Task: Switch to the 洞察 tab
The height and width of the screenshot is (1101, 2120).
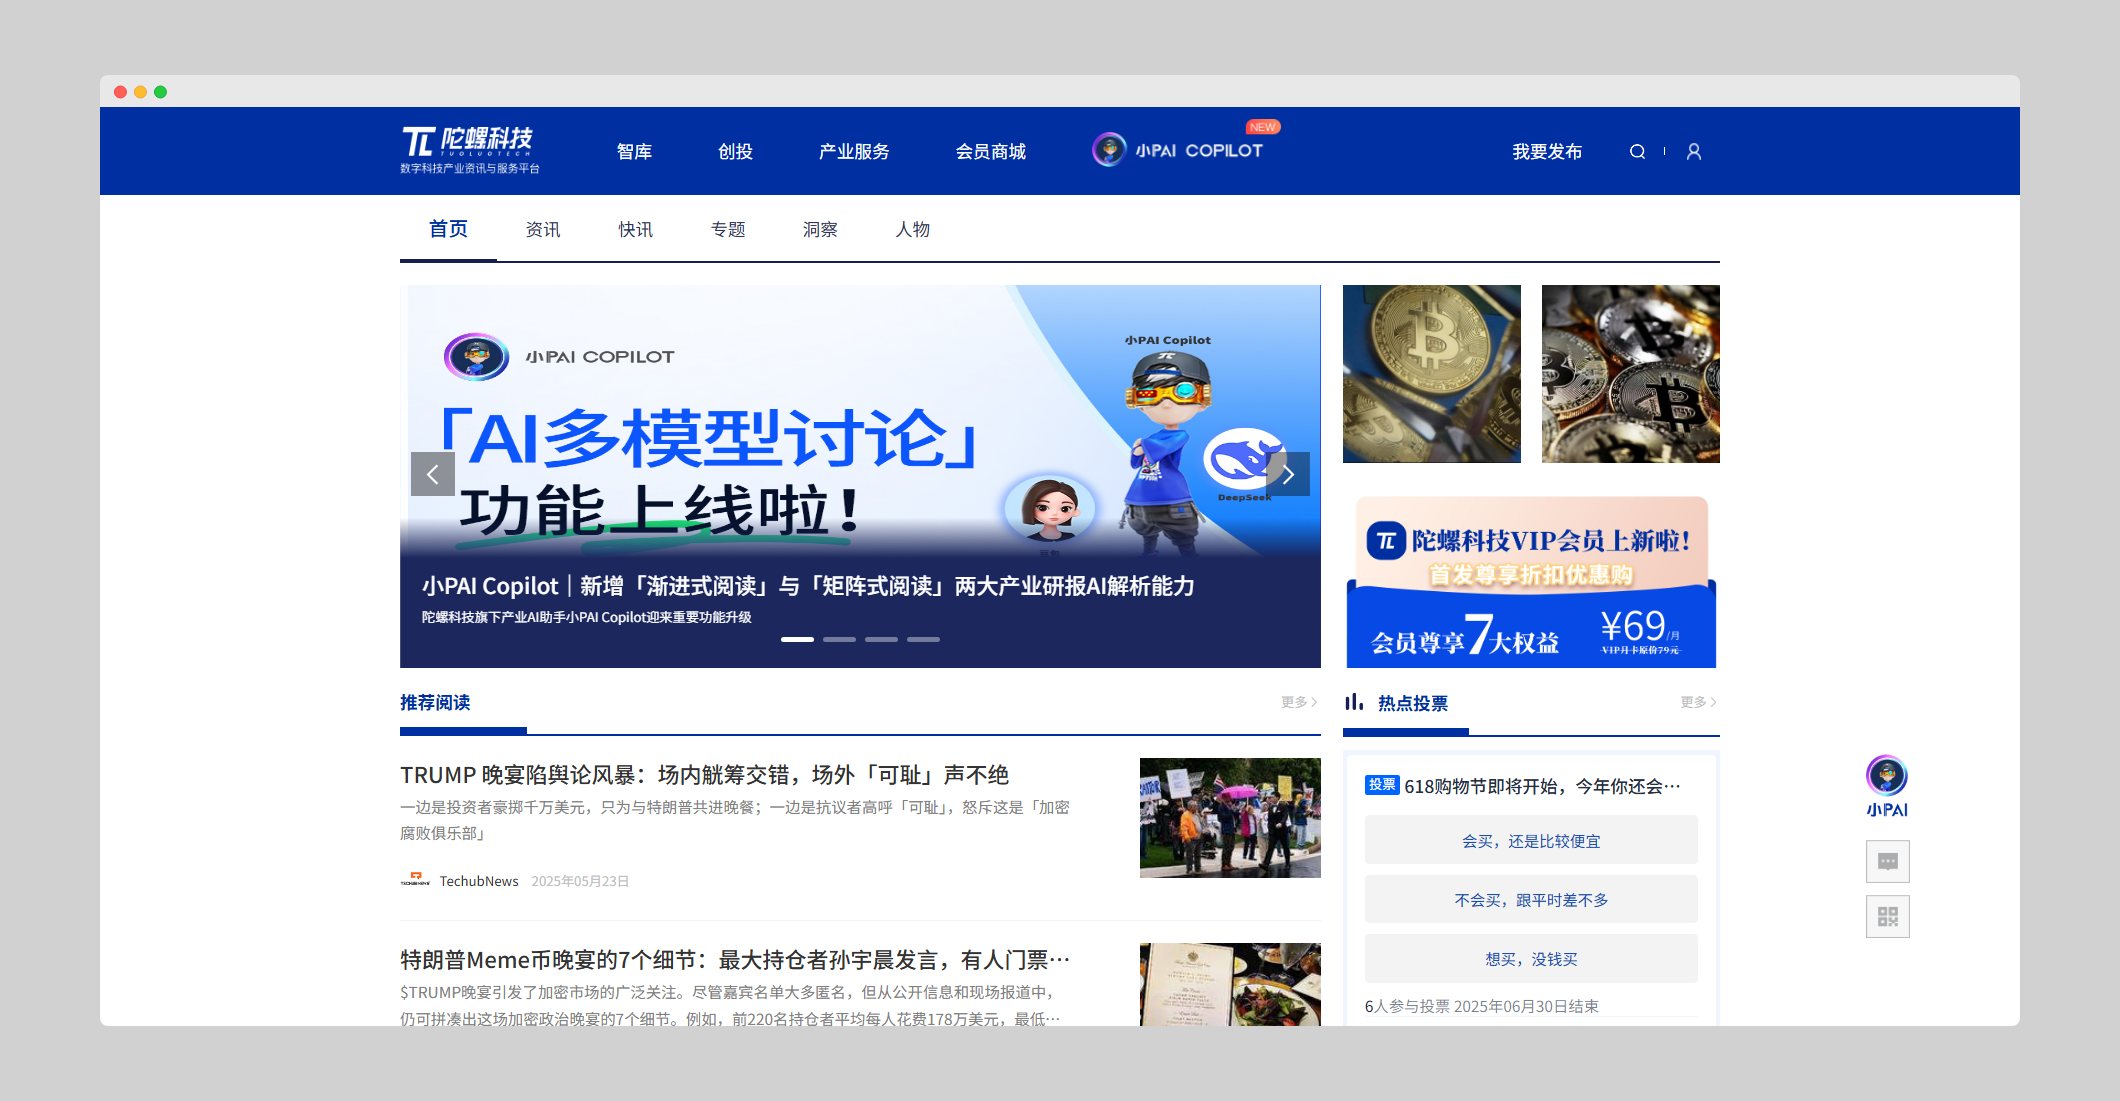Action: (820, 230)
